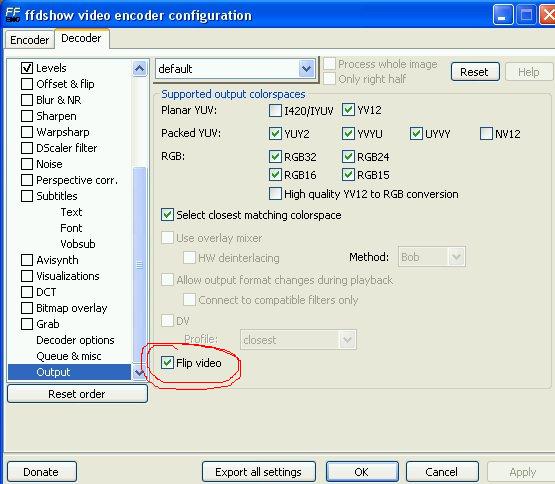Click the filter list scroll-down arrow
This screenshot has width=555, height=484.
(139, 372)
